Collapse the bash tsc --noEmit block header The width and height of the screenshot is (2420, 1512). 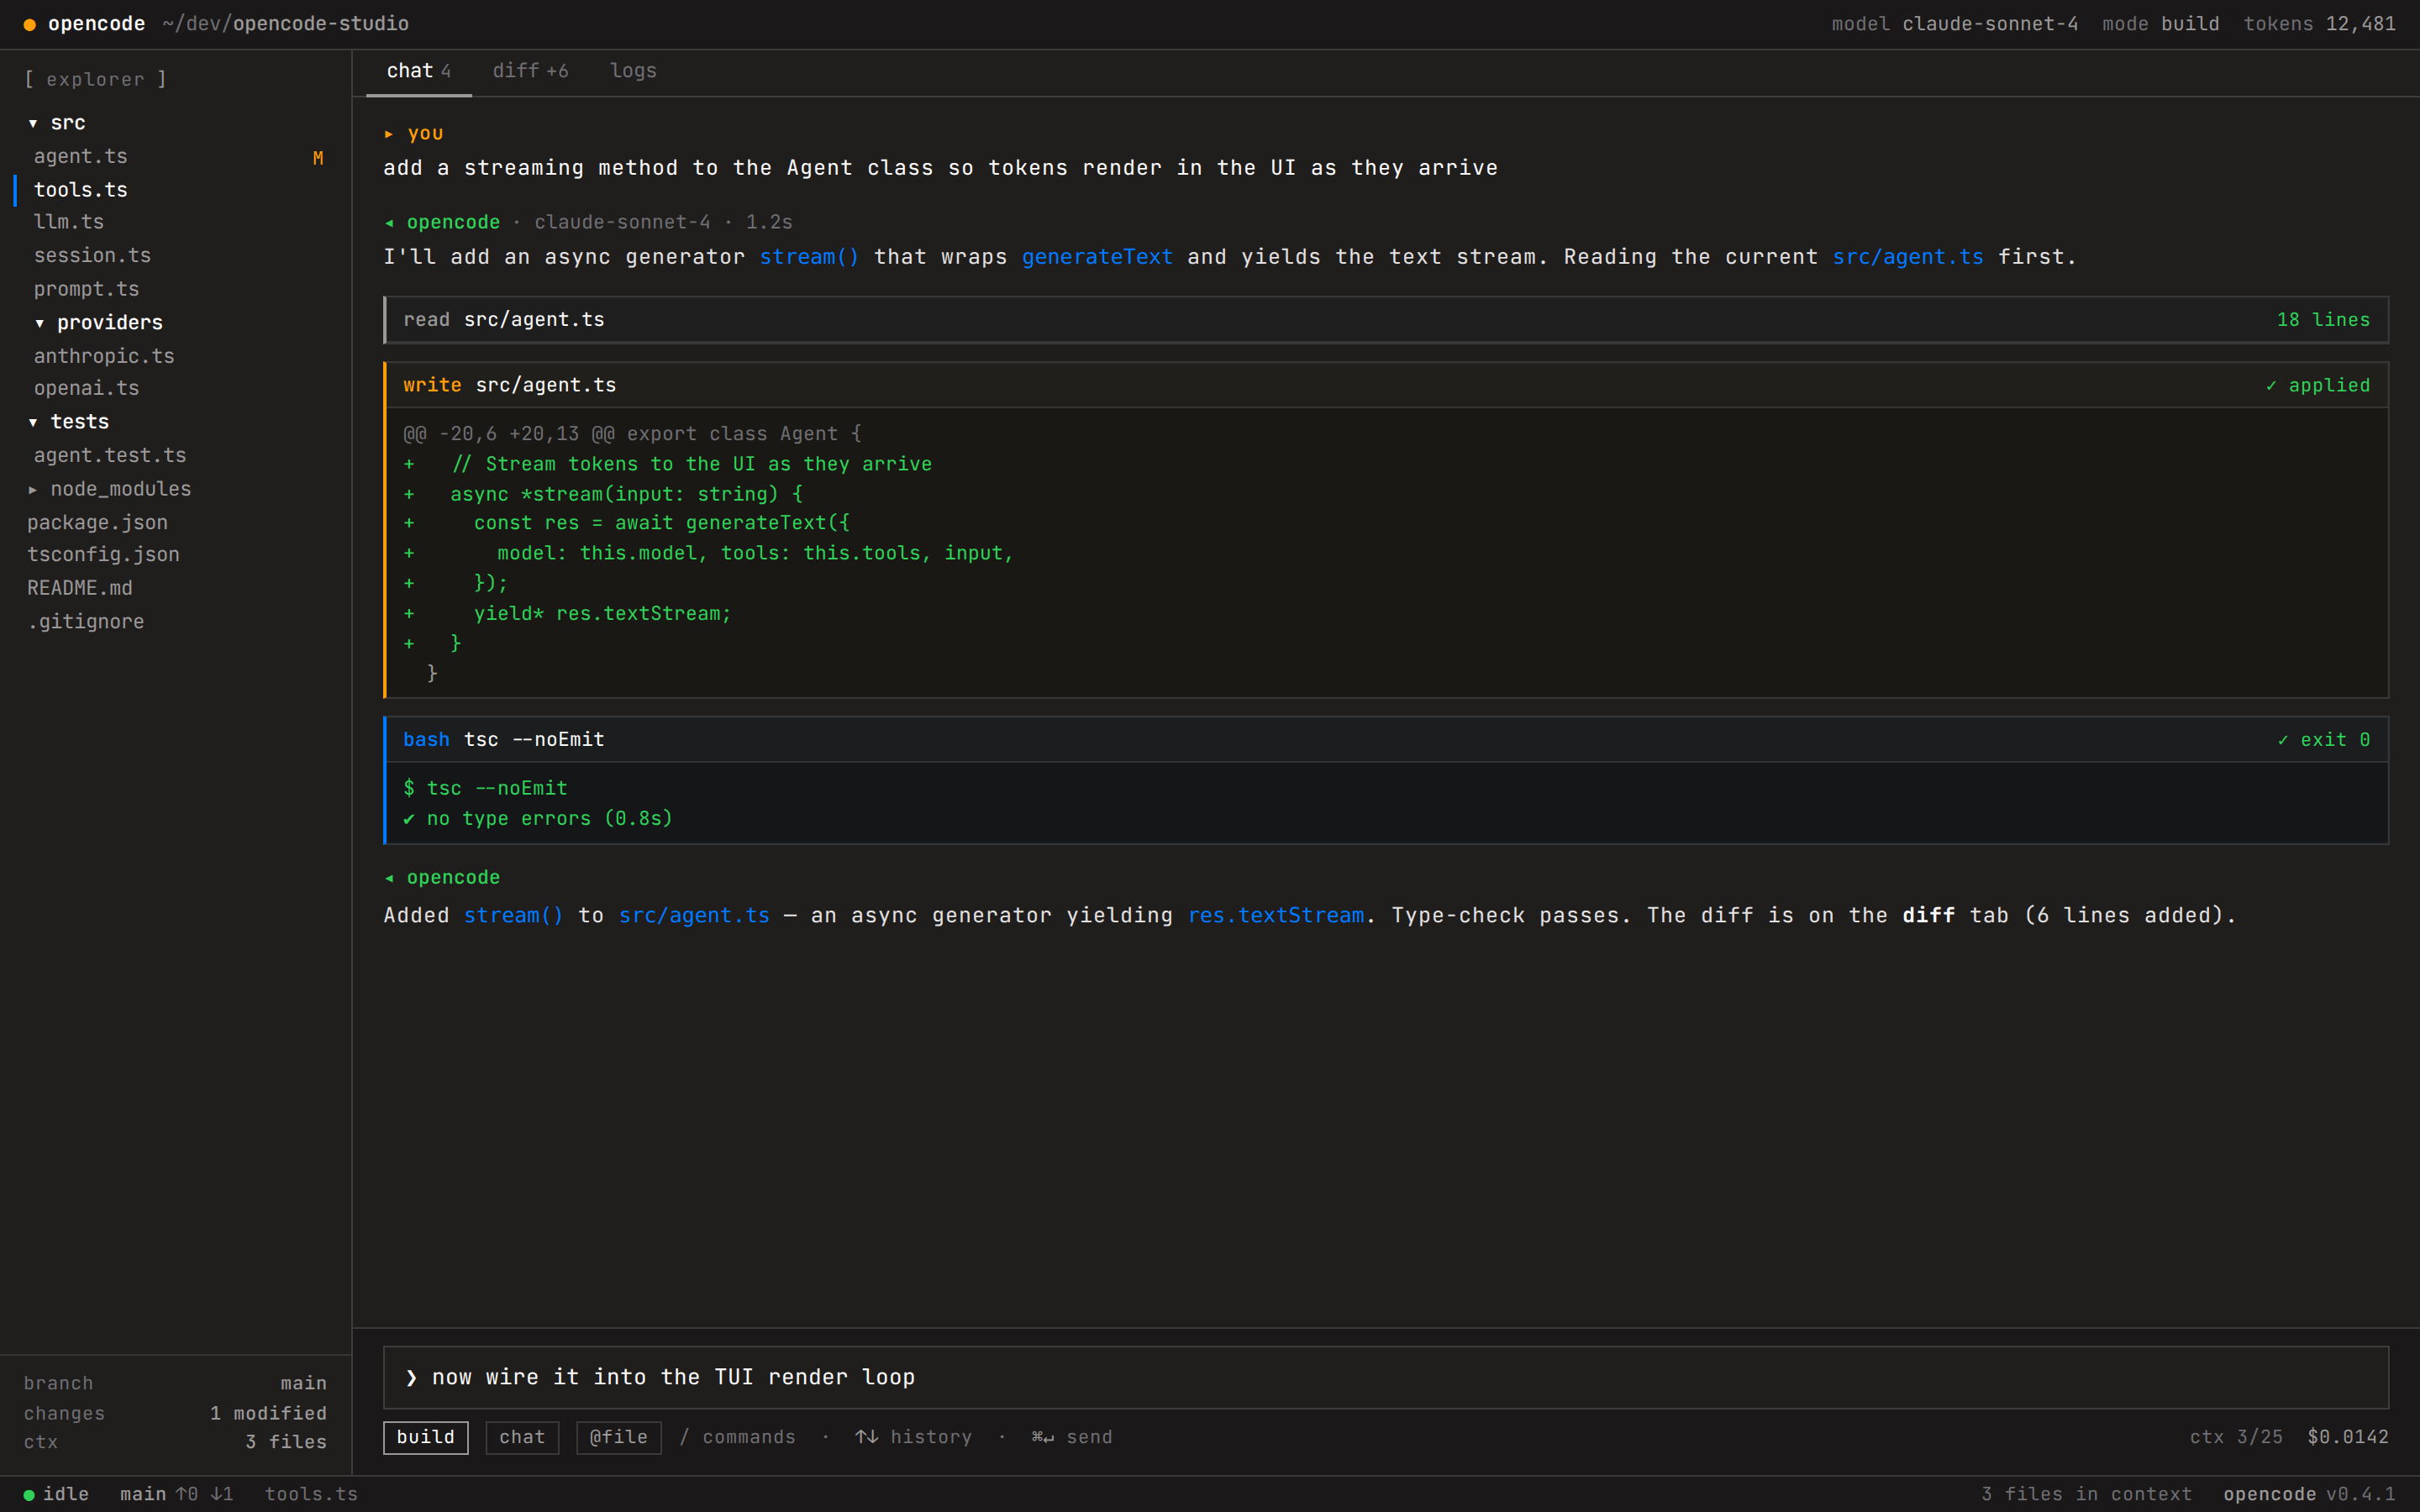pyautogui.click(x=1386, y=740)
